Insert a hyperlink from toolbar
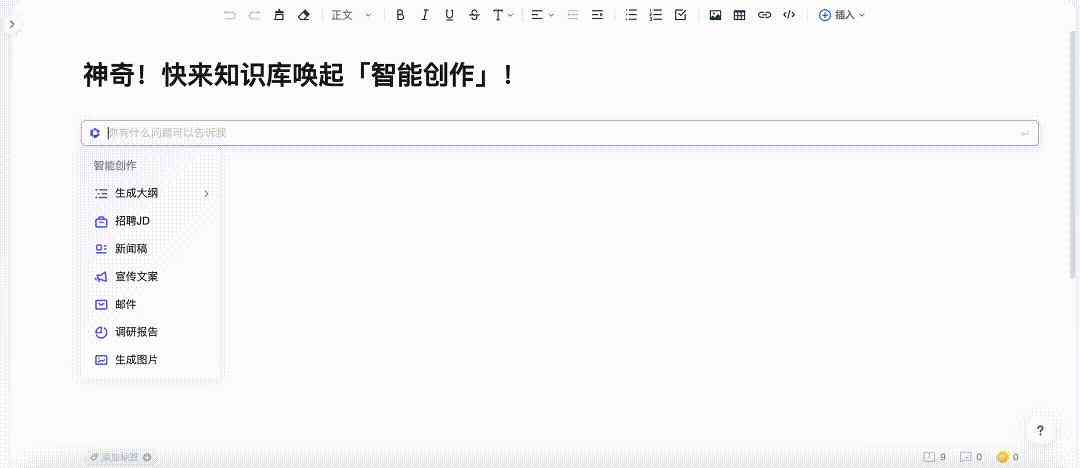The width and height of the screenshot is (1080, 468). click(x=764, y=14)
